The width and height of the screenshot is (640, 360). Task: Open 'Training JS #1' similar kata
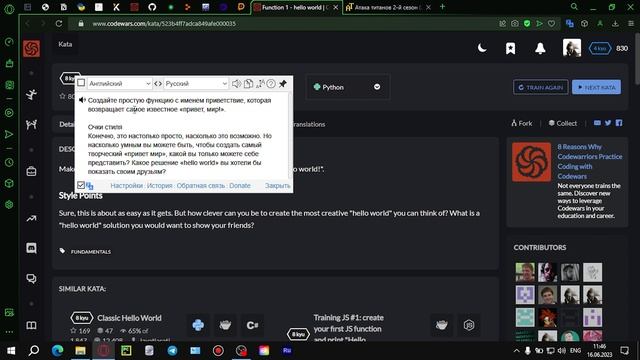click(x=348, y=329)
